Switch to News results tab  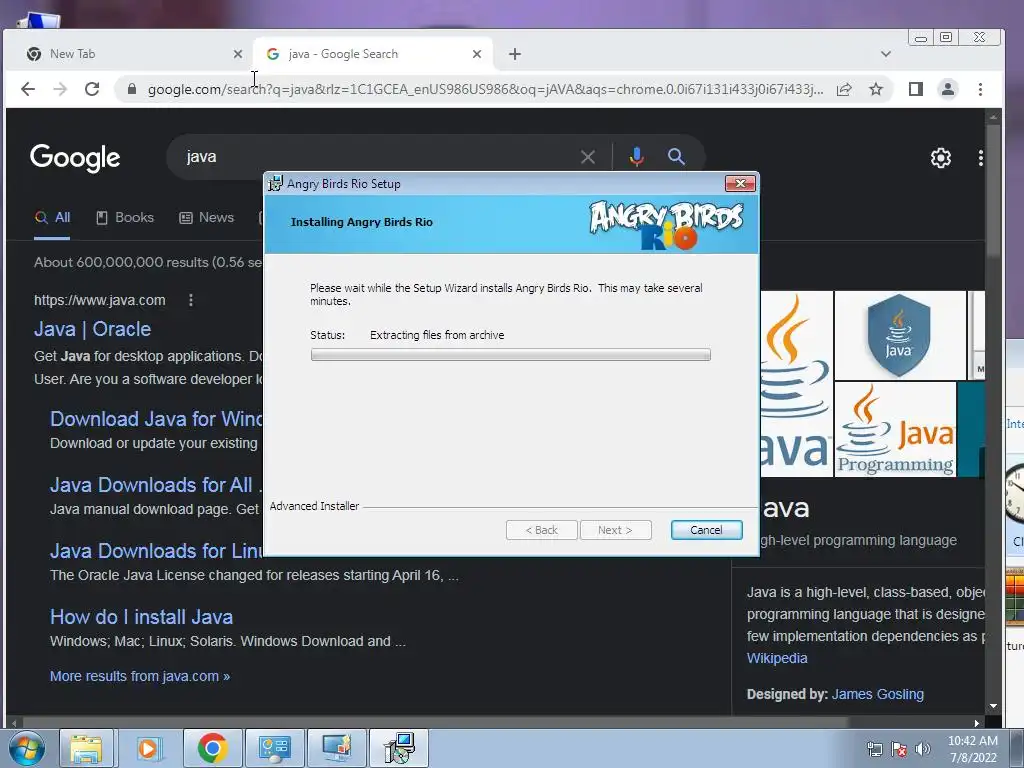pyautogui.click(x=206, y=217)
